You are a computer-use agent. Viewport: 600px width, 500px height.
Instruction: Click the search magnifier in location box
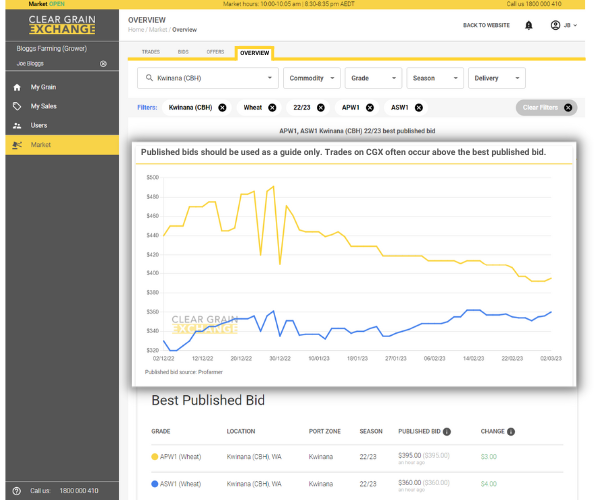(149, 78)
